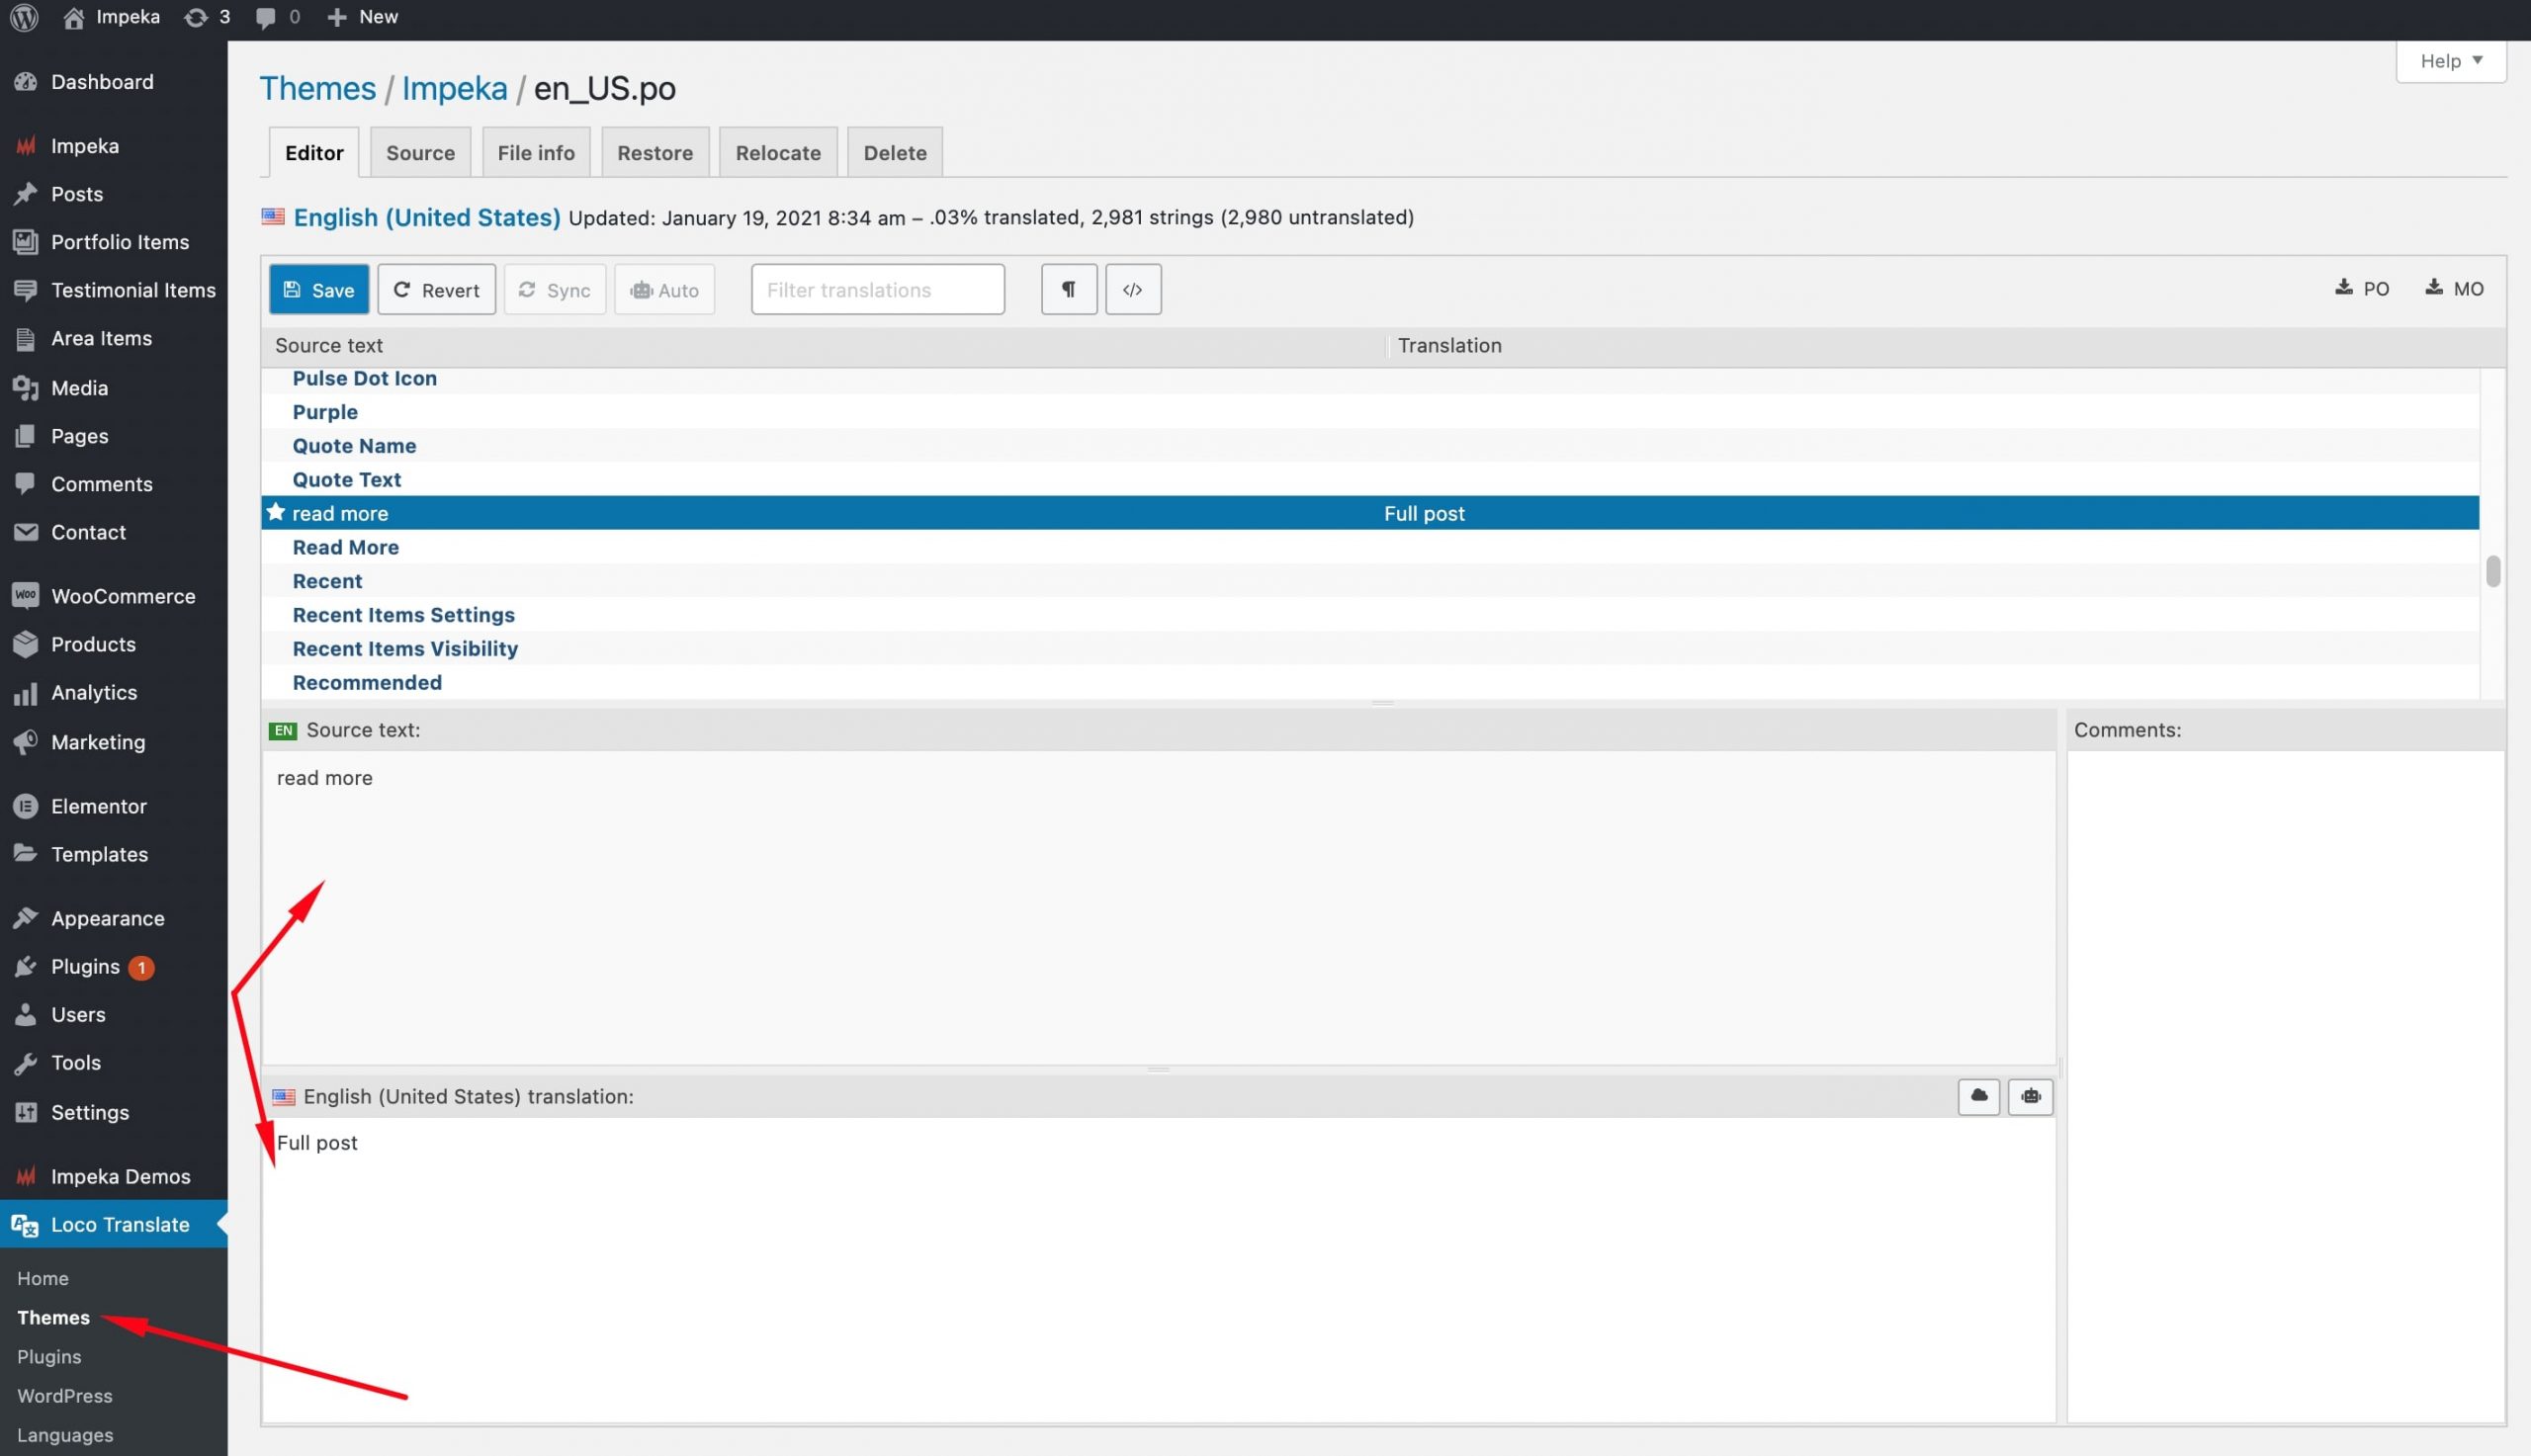2531x1456 pixels.
Task: Click the suggest translation cloud icon
Action: [x=1977, y=1096]
